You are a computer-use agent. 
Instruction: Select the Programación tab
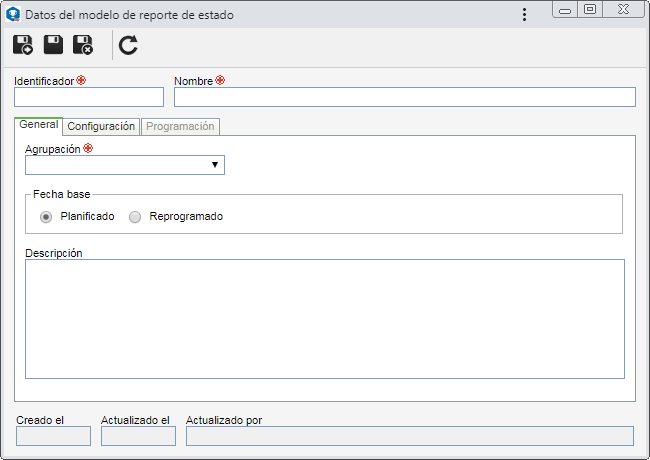180,126
